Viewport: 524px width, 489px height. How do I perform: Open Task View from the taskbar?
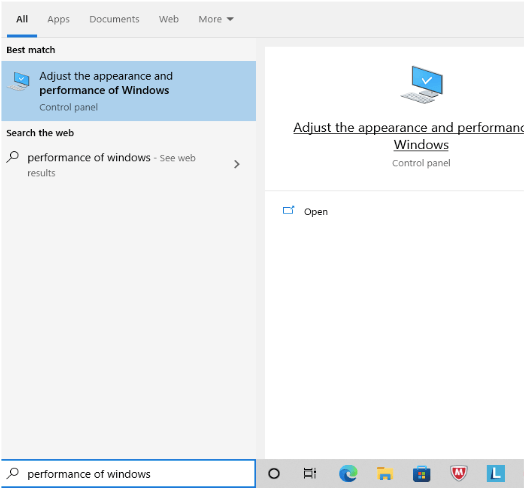[310, 473]
